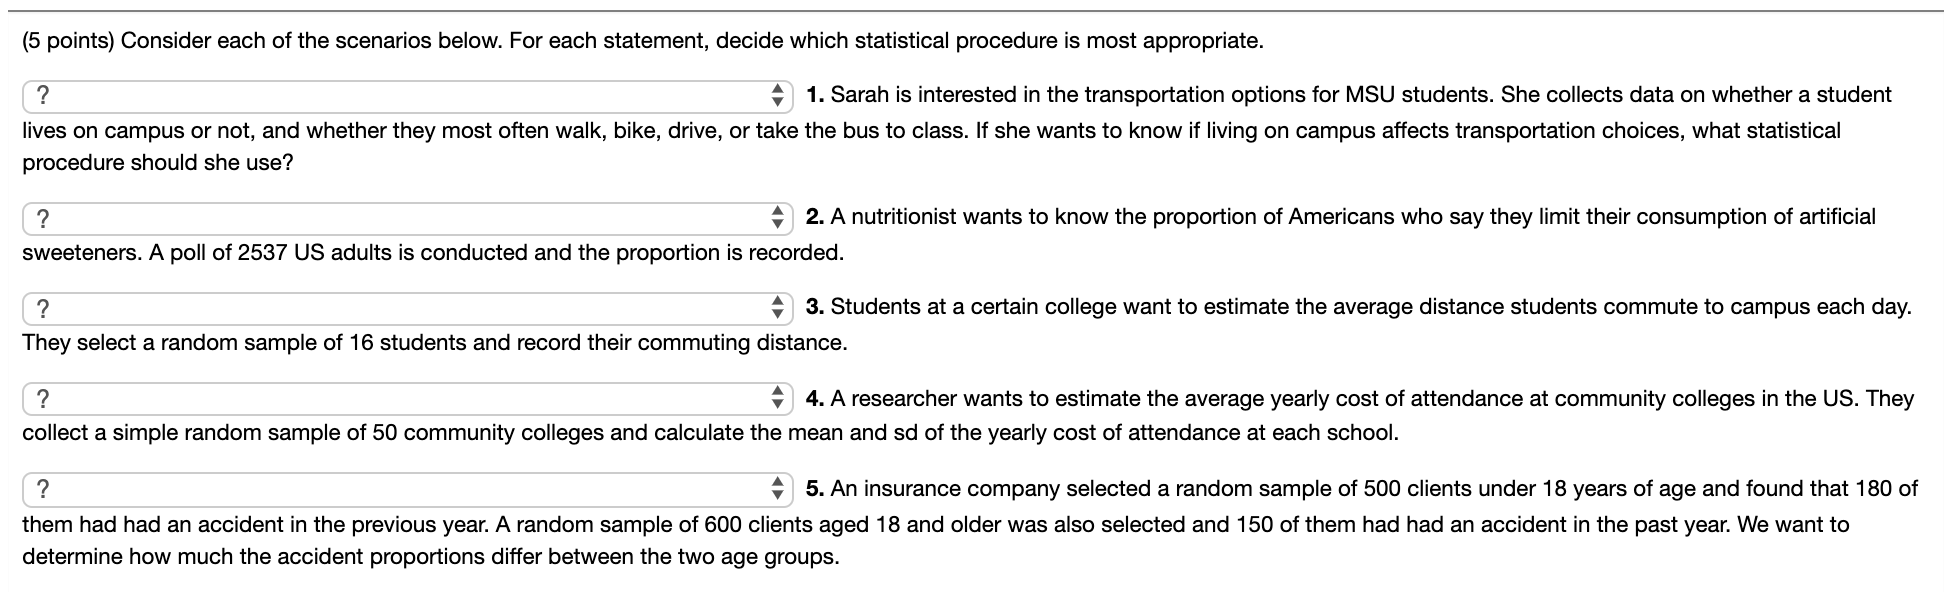Image resolution: width=1960 pixels, height=592 pixels.
Task: Click the up-down arrow icon on question 2 selector
Action: click(x=779, y=216)
